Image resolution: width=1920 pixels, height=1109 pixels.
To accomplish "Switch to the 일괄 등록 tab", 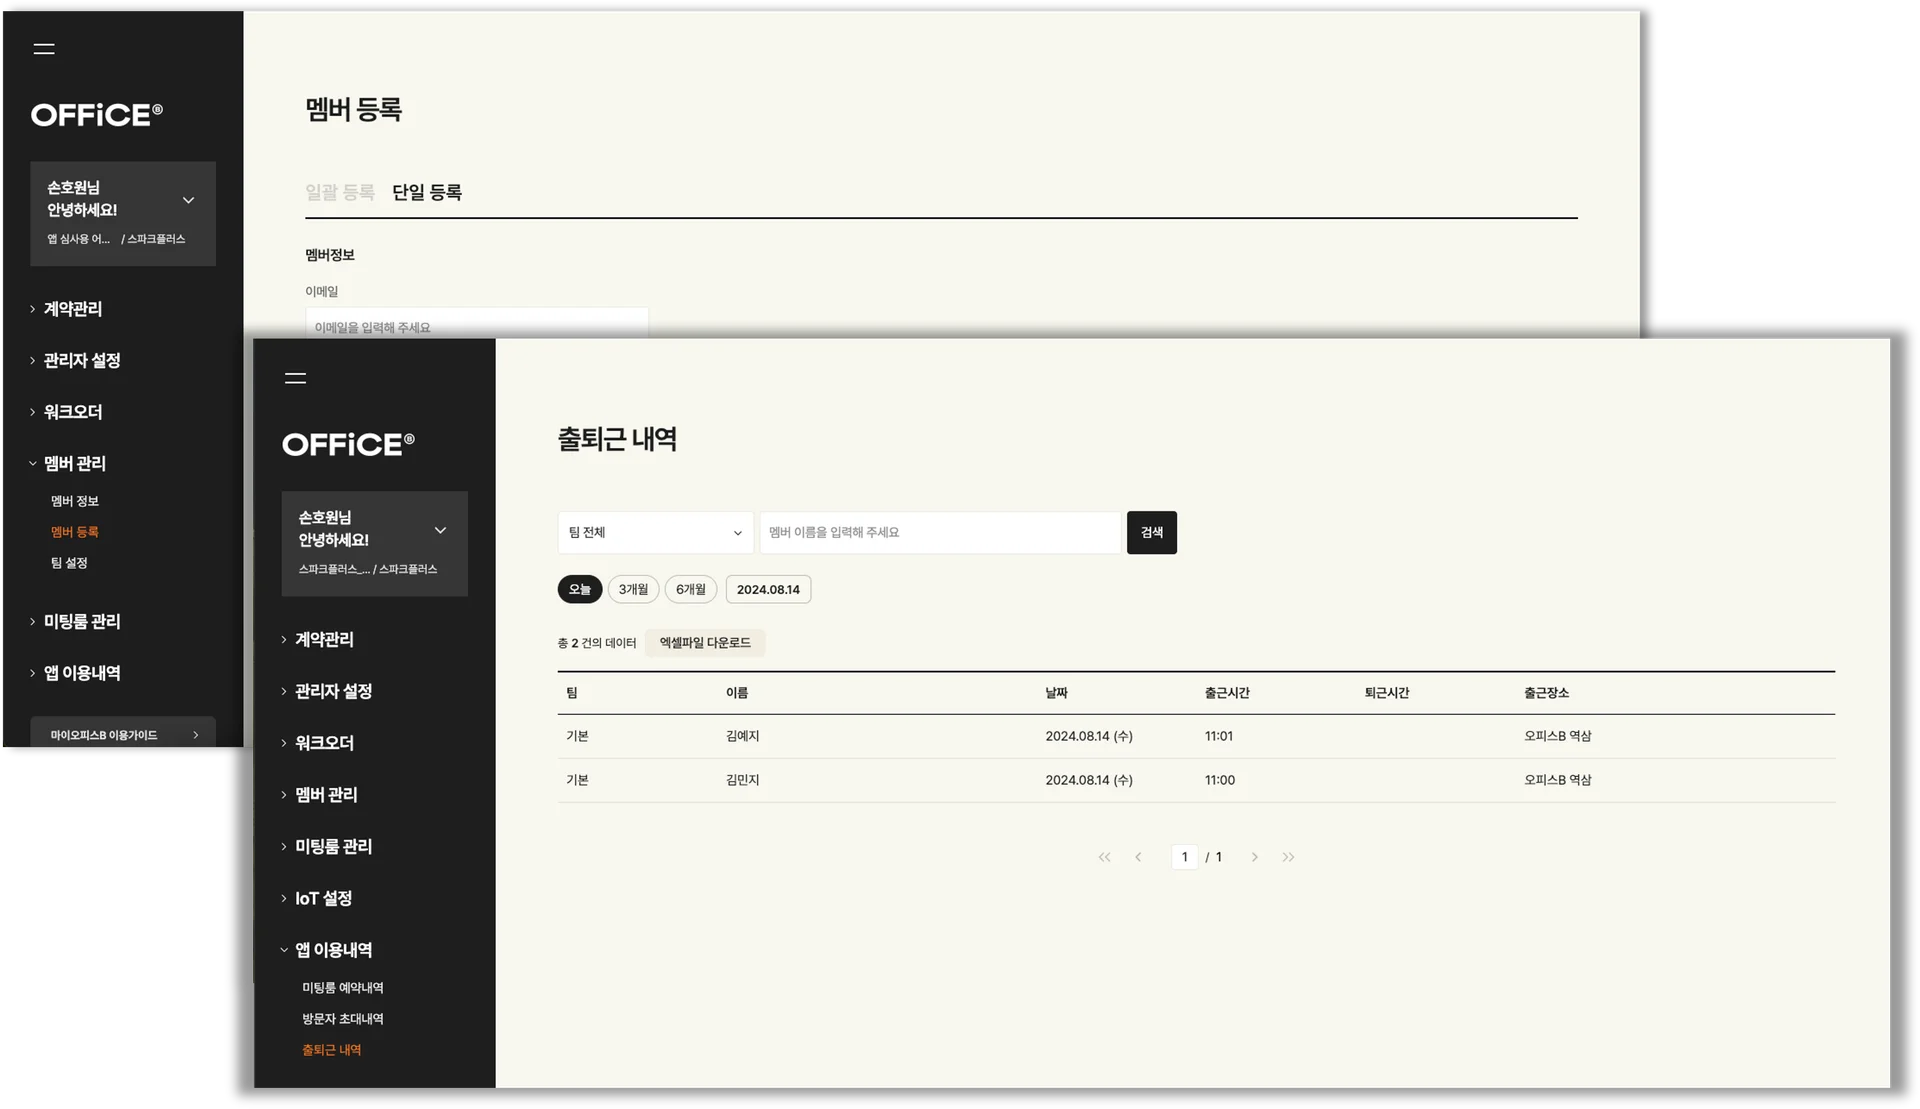I will point(340,192).
